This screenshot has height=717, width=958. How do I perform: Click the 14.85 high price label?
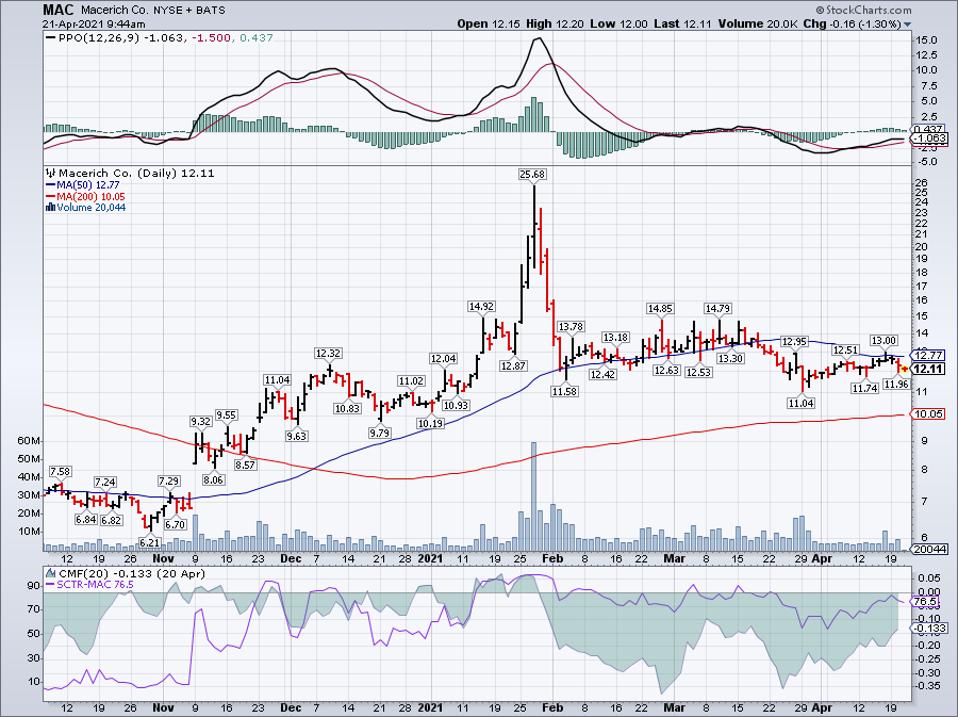[660, 309]
